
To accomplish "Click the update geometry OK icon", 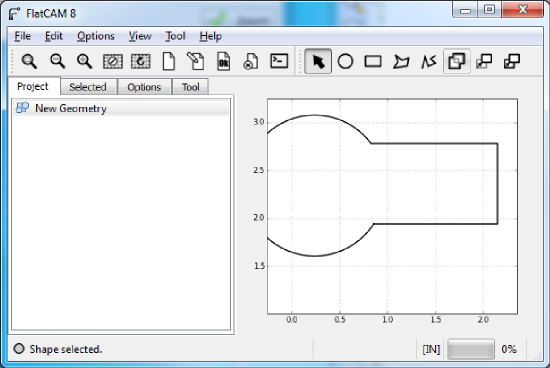I will pos(223,61).
